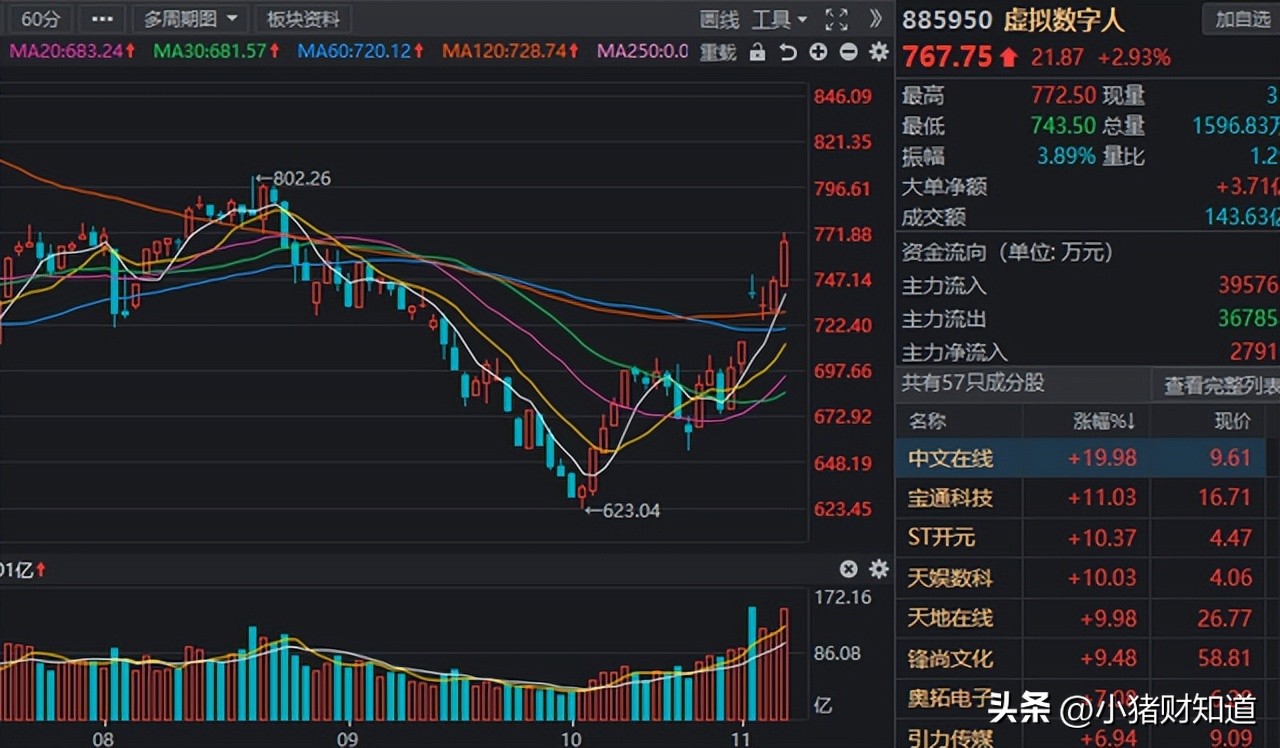This screenshot has height=748, width=1280.
Task: Switch to the 板块资料 tab
Action: 303,18
